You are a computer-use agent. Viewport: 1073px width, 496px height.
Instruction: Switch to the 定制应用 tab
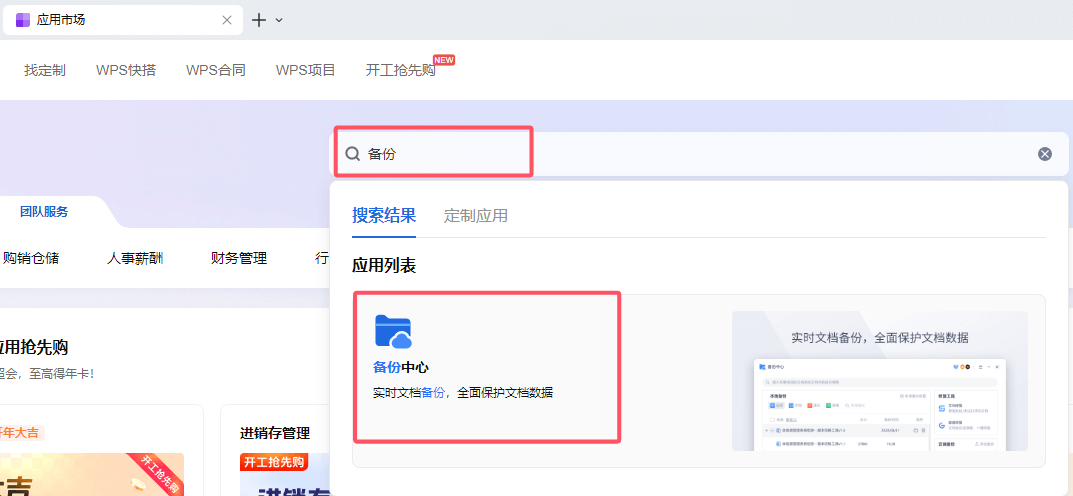tap(476, 216)
